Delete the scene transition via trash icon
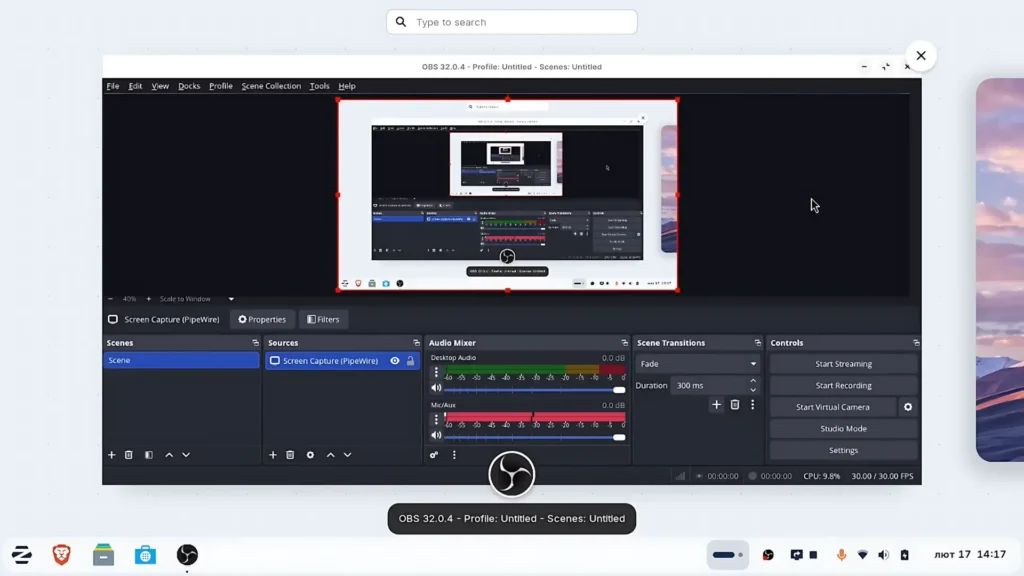 pos(735,405)
